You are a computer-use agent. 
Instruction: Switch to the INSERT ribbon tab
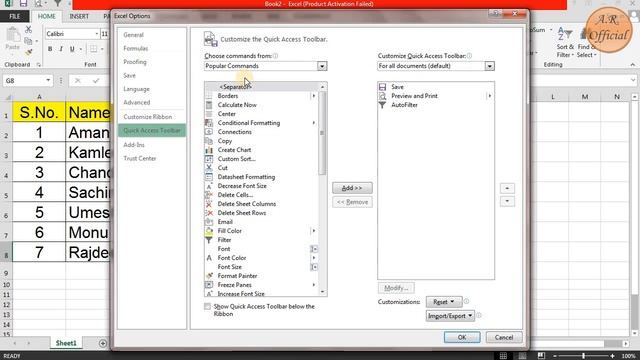(79, 16)
